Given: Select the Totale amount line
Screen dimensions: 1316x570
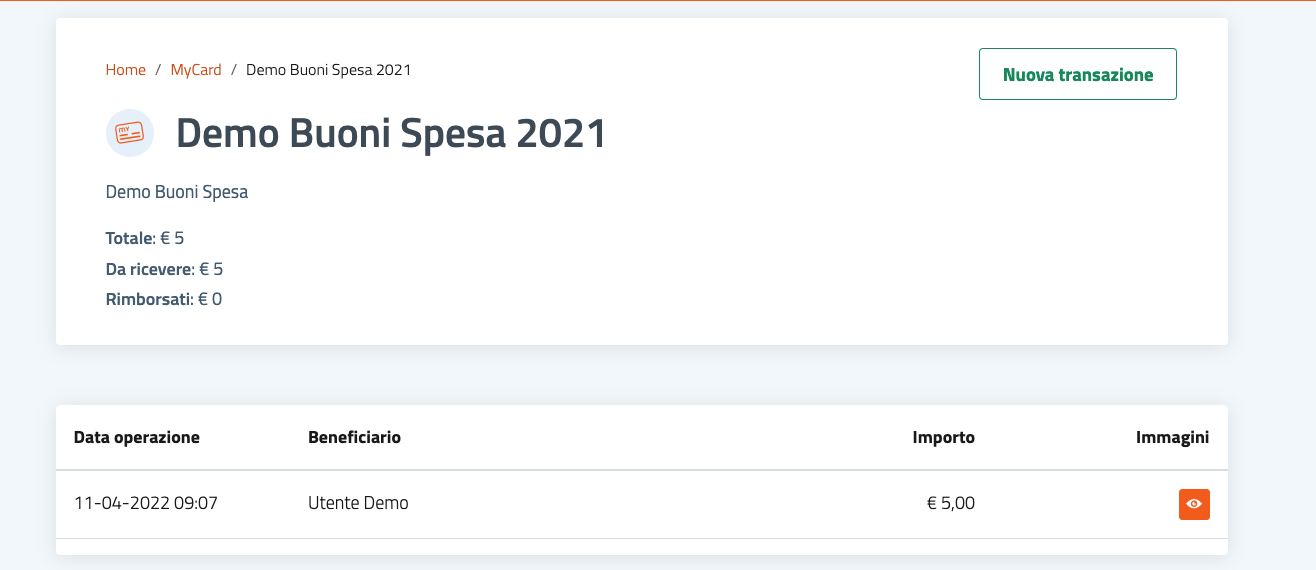Looking at the screenshot, I should (145, 238).
